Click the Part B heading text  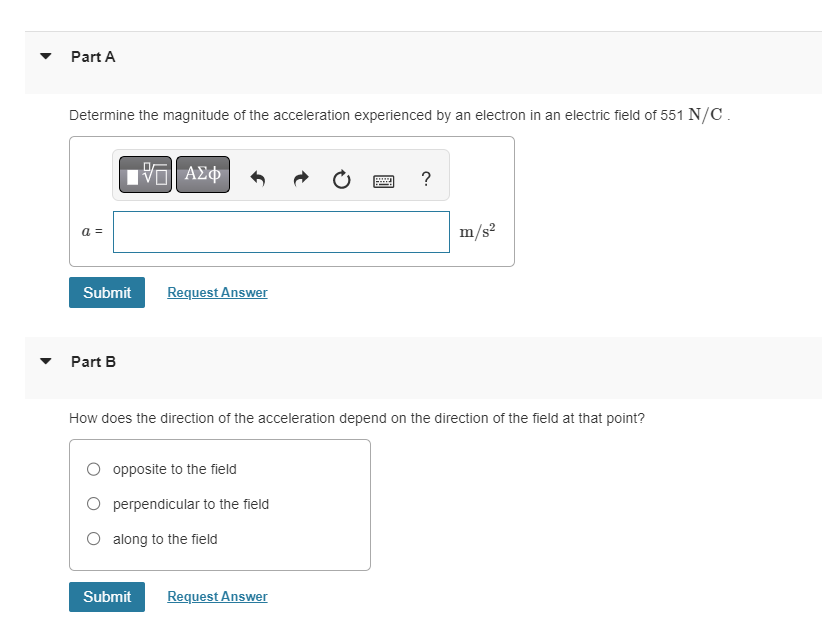click(93, 362)
